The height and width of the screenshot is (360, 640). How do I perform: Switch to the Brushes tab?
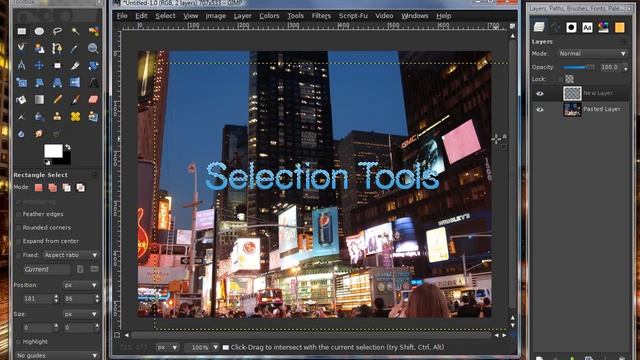point(571,27)
